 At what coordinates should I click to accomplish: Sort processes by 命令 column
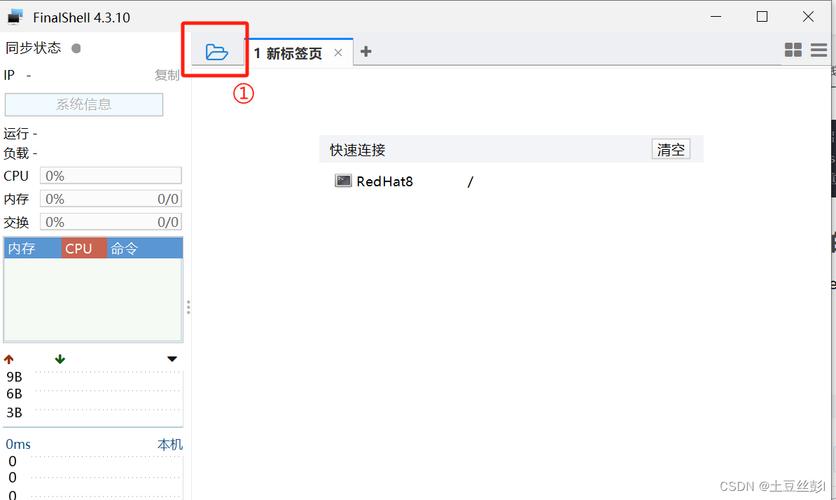[x=144, y=248]
